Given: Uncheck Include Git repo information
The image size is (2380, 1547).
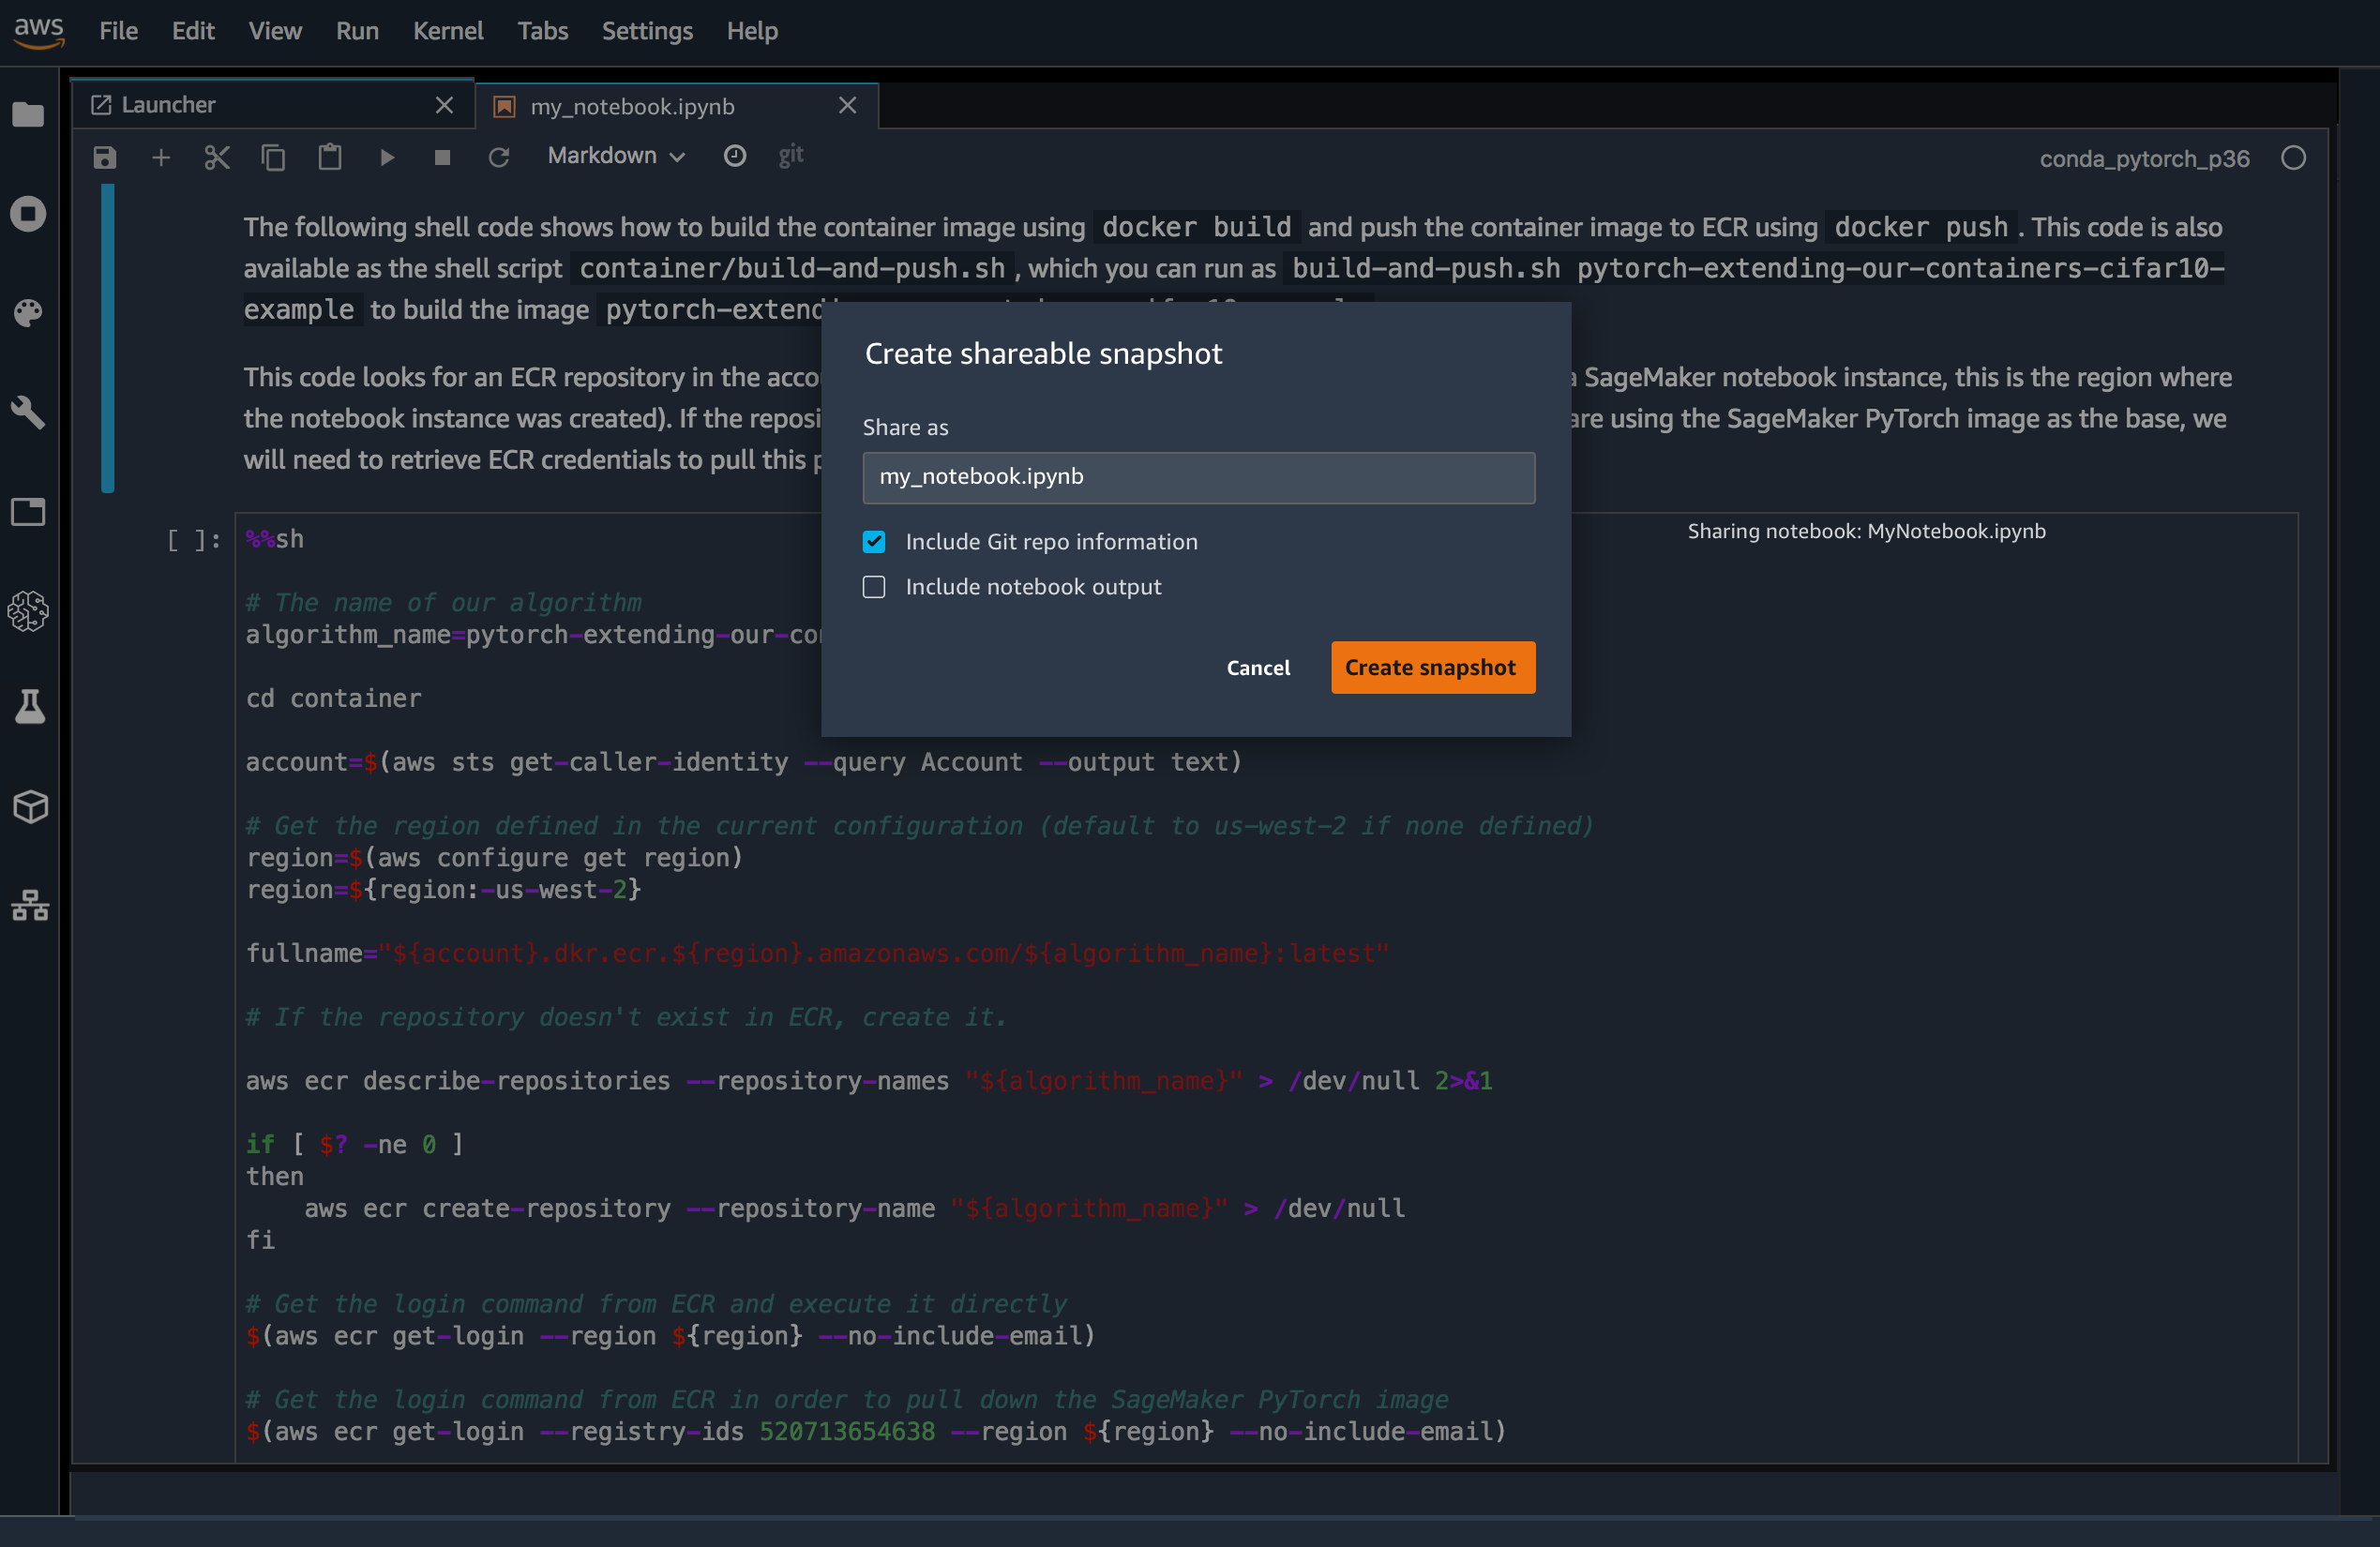Looking at the screenshot, I should point(874,542).
